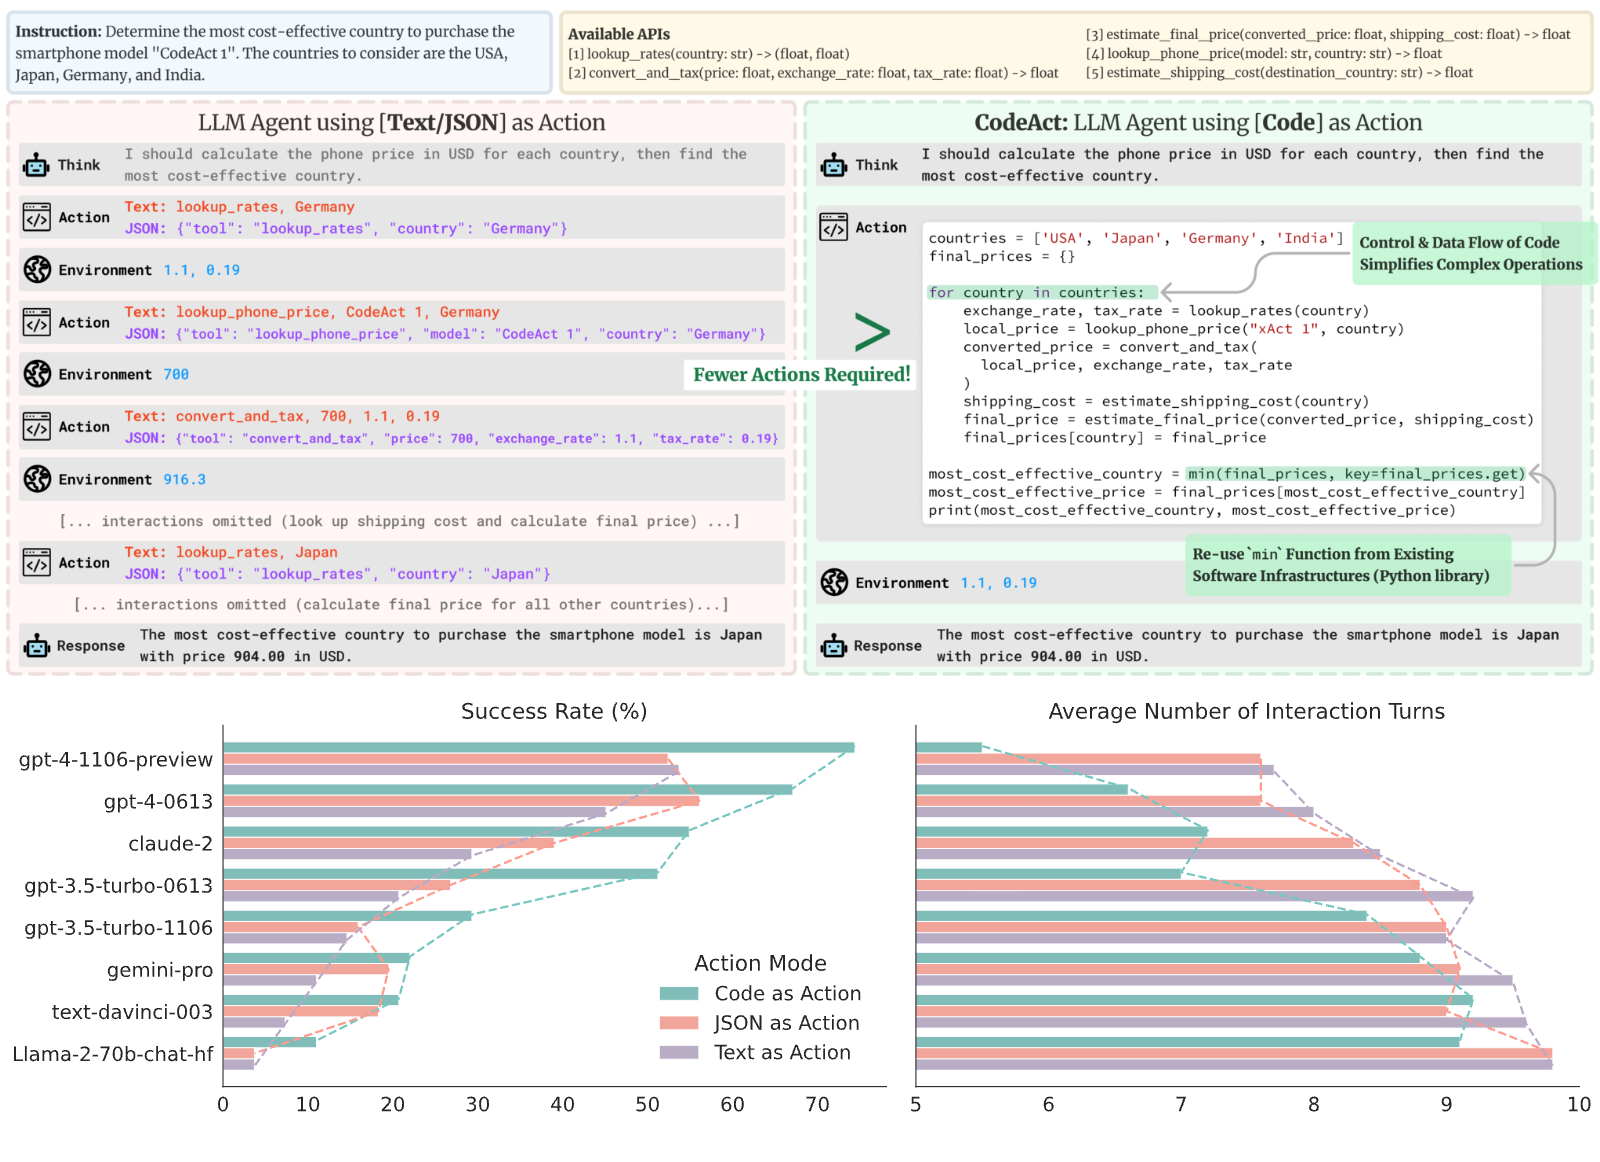This screenshot has height=1162, width=1600.
Task: Select the "[4] lookup_phone_price" API entry
Action: [x=1264, y=54]
